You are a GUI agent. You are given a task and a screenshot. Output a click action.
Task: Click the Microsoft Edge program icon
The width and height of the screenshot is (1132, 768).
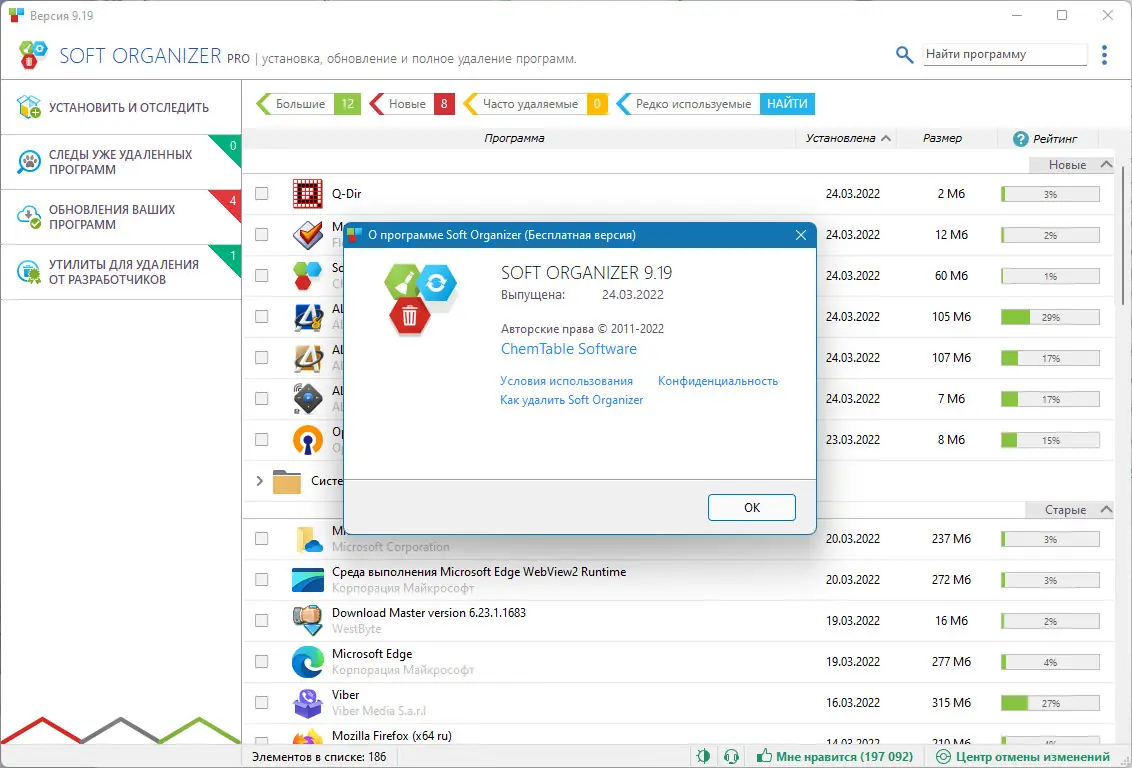[308, 662]
